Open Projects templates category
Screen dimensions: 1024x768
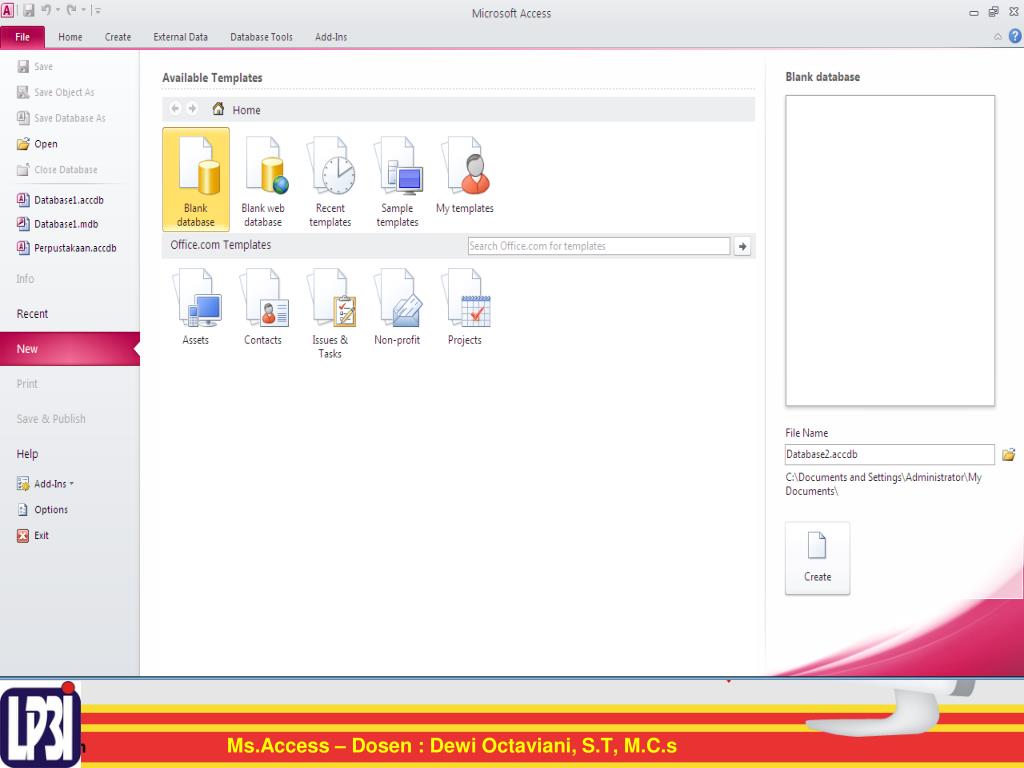464,306
